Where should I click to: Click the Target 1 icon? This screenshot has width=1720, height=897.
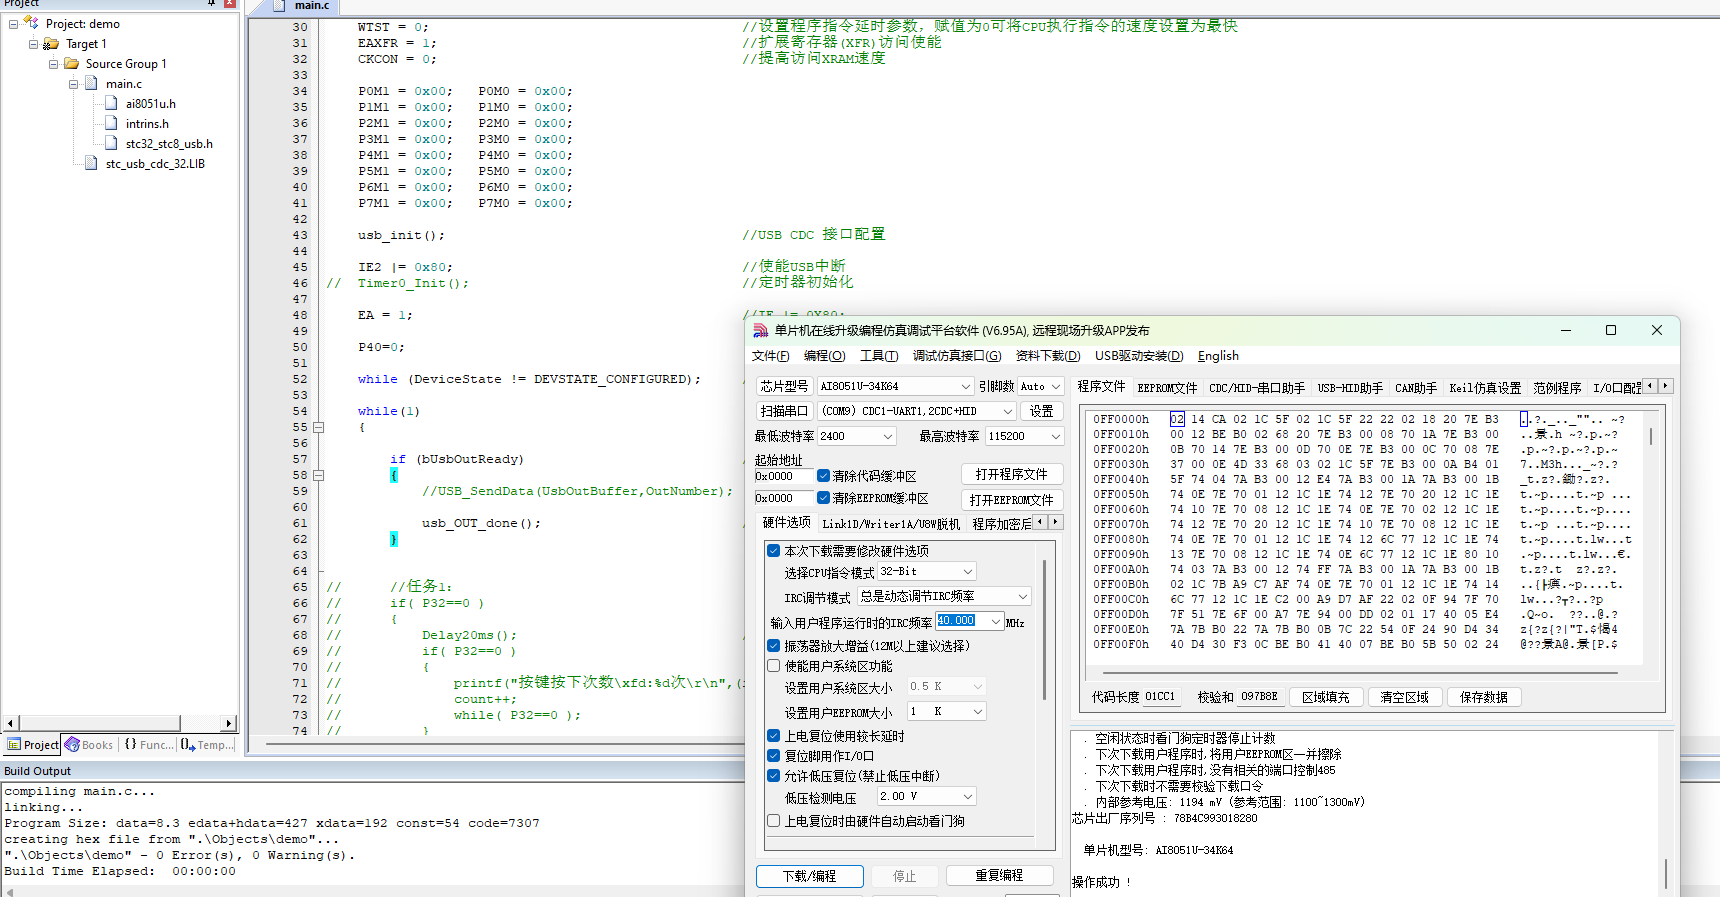point(51,43)
